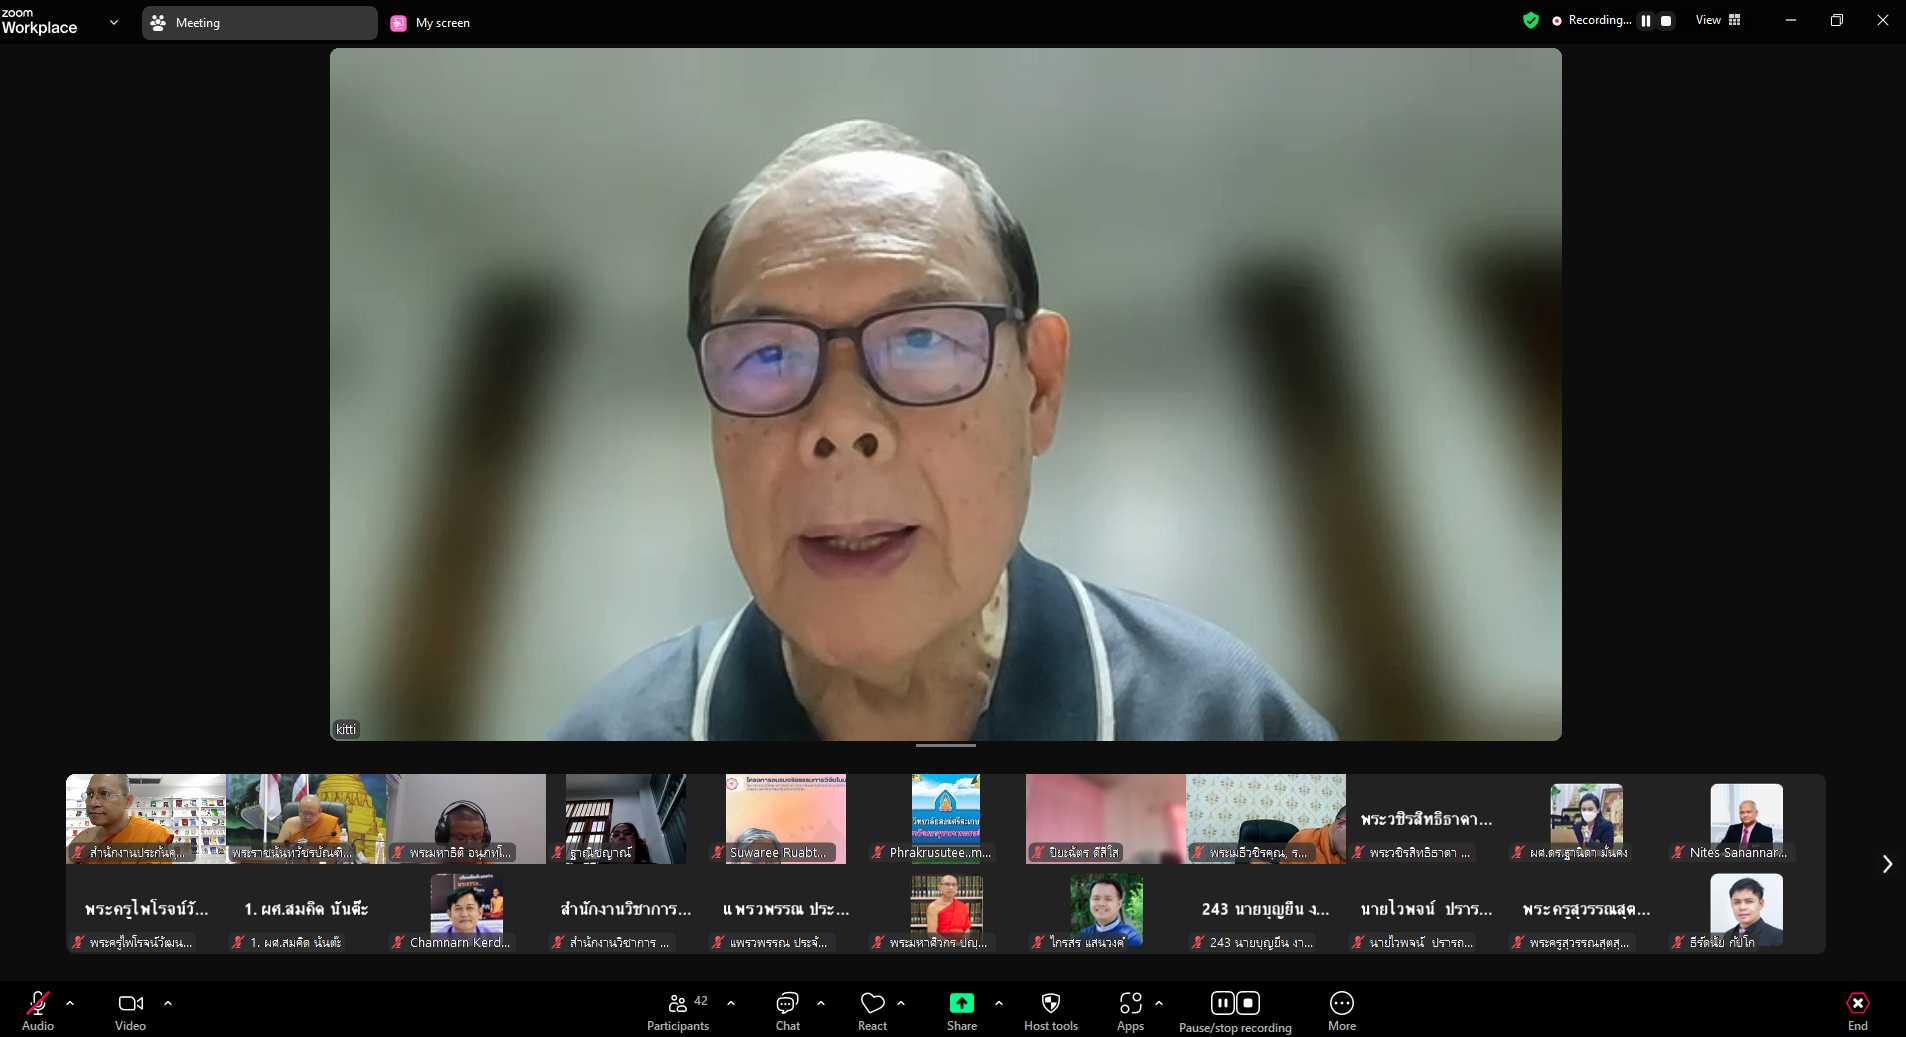The image size is (1906, 1037).
Task: Expand the video options arrow next to Video
Action: pos(168,1003)
